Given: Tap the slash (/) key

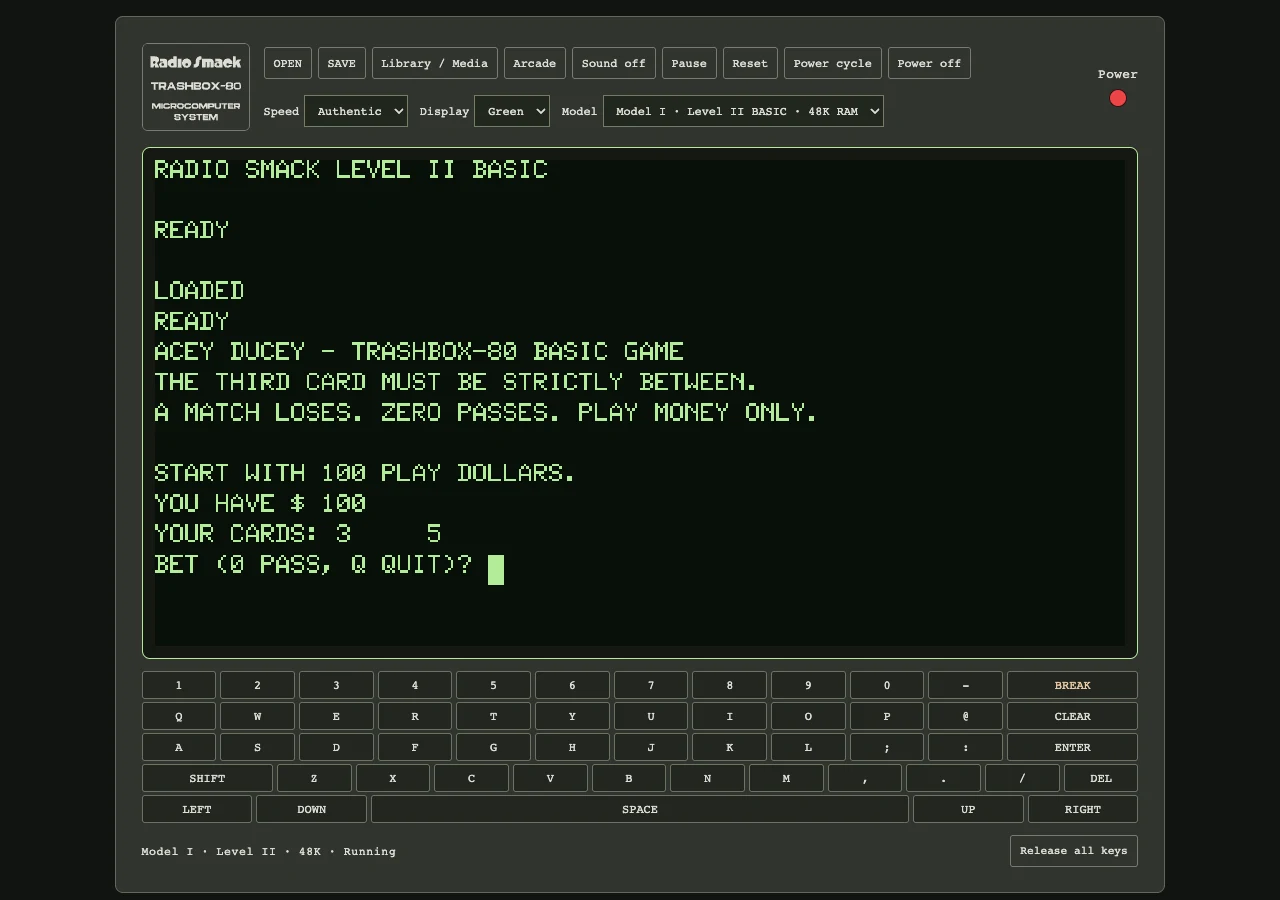Looking at the screenshot, I should (x=1022, y=778).
